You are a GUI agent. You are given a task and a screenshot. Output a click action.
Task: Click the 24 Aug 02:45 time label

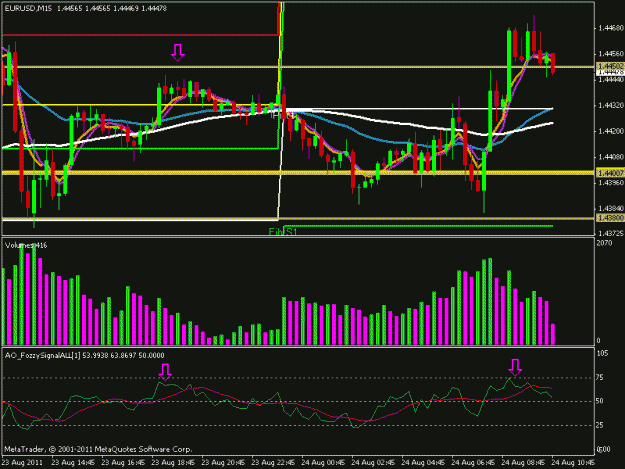click(x=373, y=463)
